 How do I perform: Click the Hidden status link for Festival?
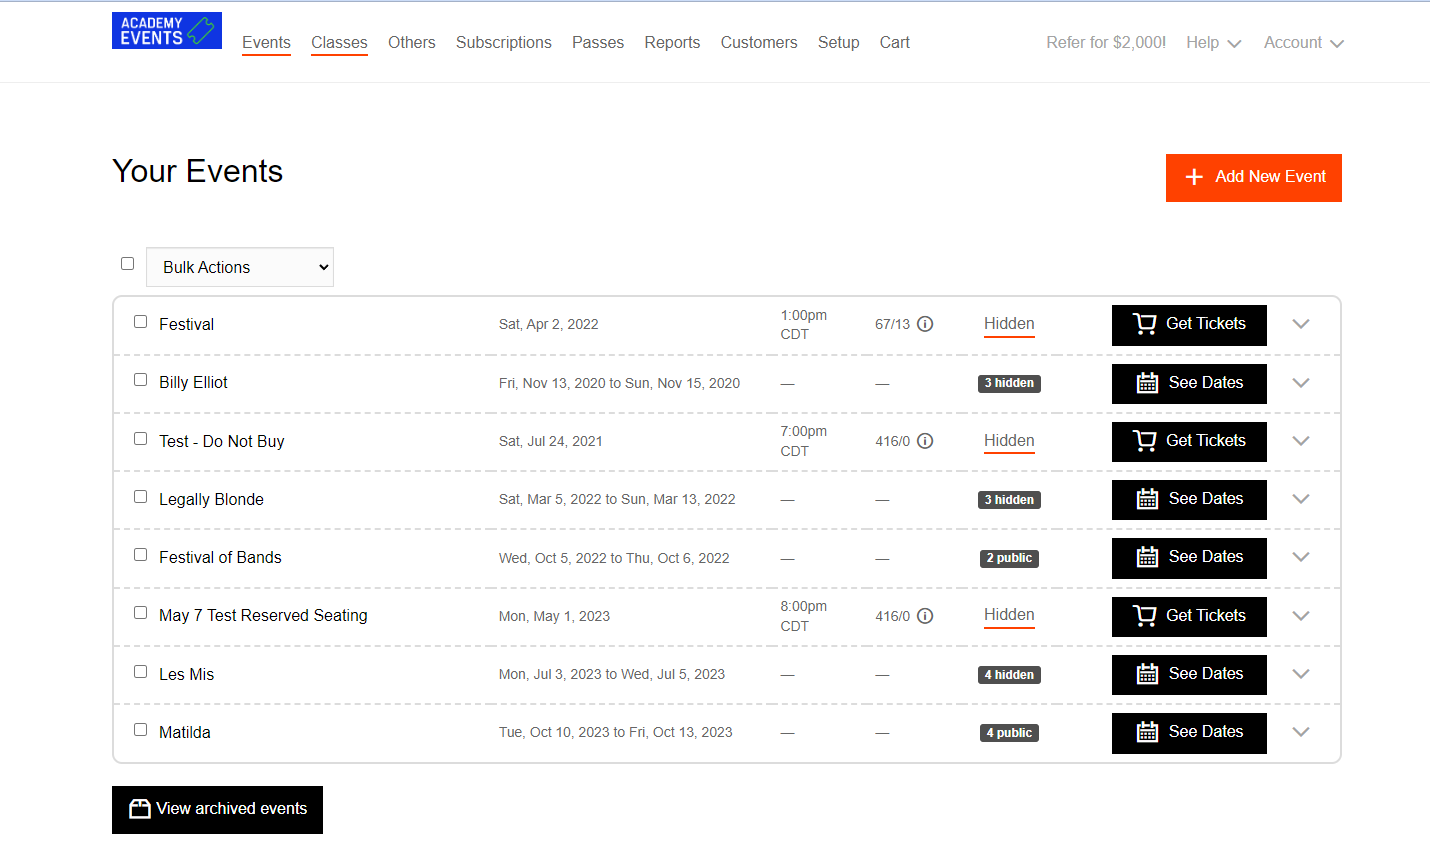click(x=1009, y=324)
